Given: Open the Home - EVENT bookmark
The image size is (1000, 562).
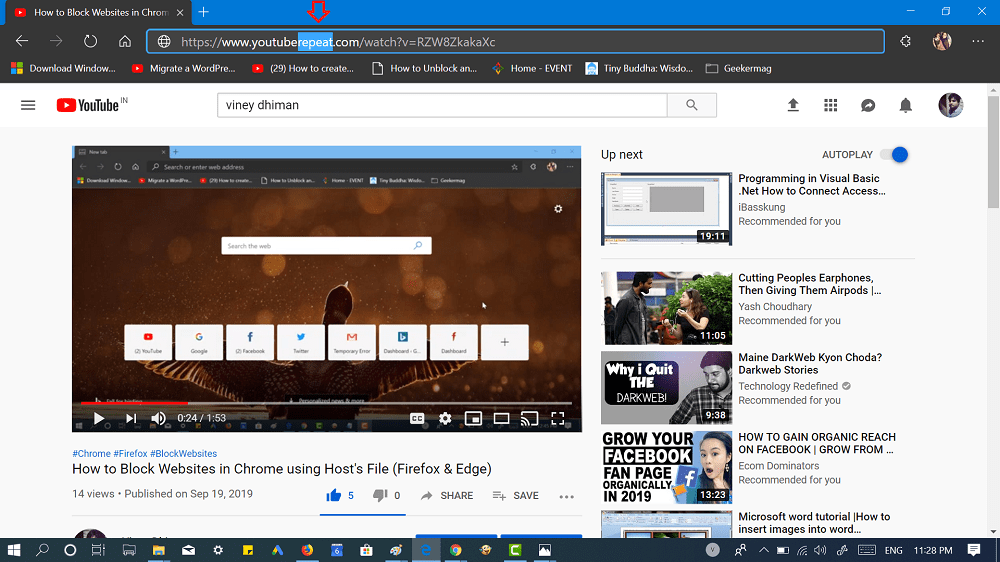Looking at the screenshot, I should pos(533,68).
